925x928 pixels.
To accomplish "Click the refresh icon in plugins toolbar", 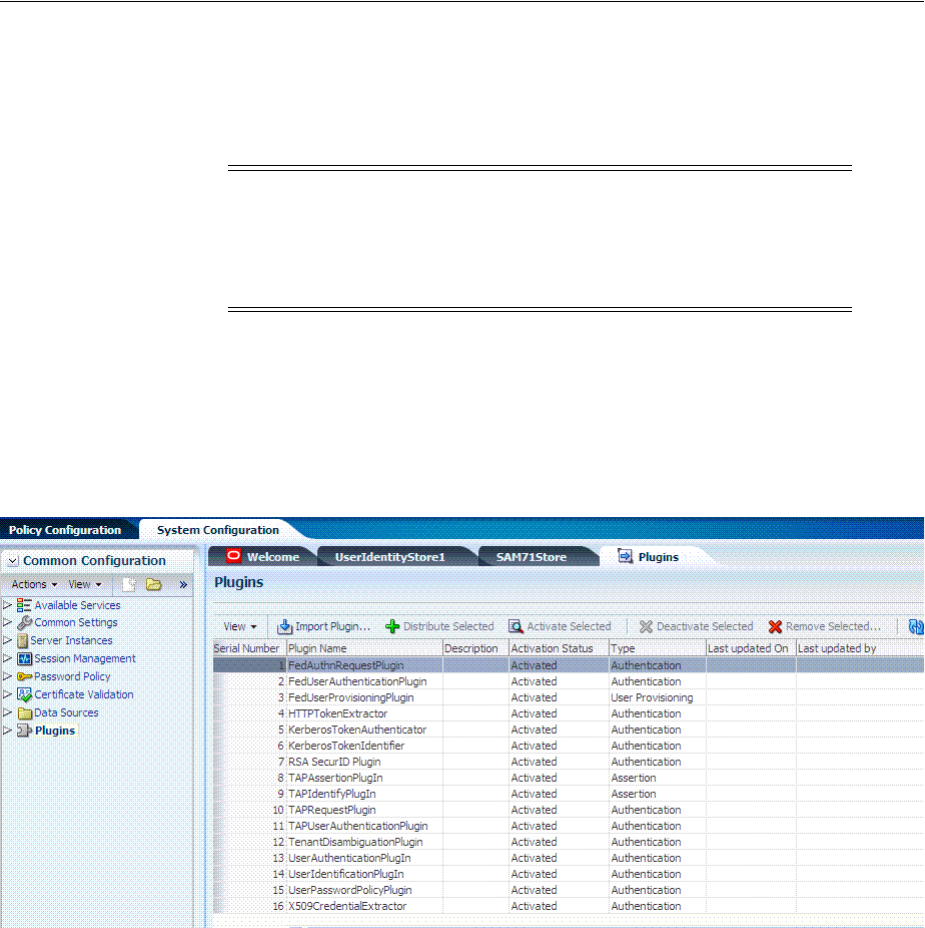I will 916,626.
